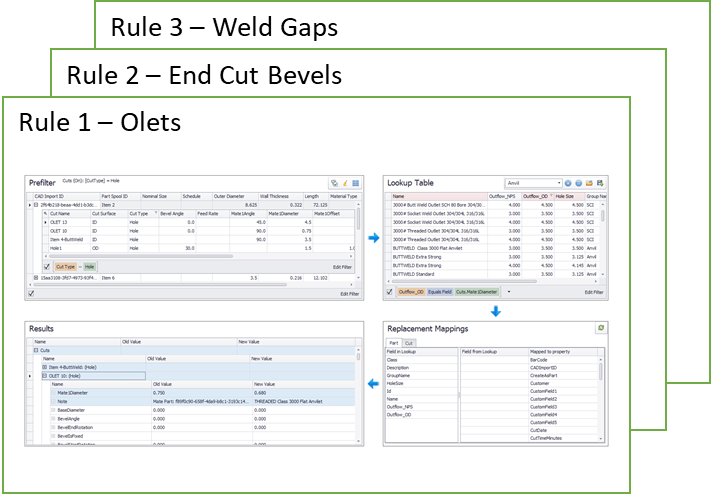Click the Name column header in Lookup Table

pyautogui.click(x=439, y=196)
